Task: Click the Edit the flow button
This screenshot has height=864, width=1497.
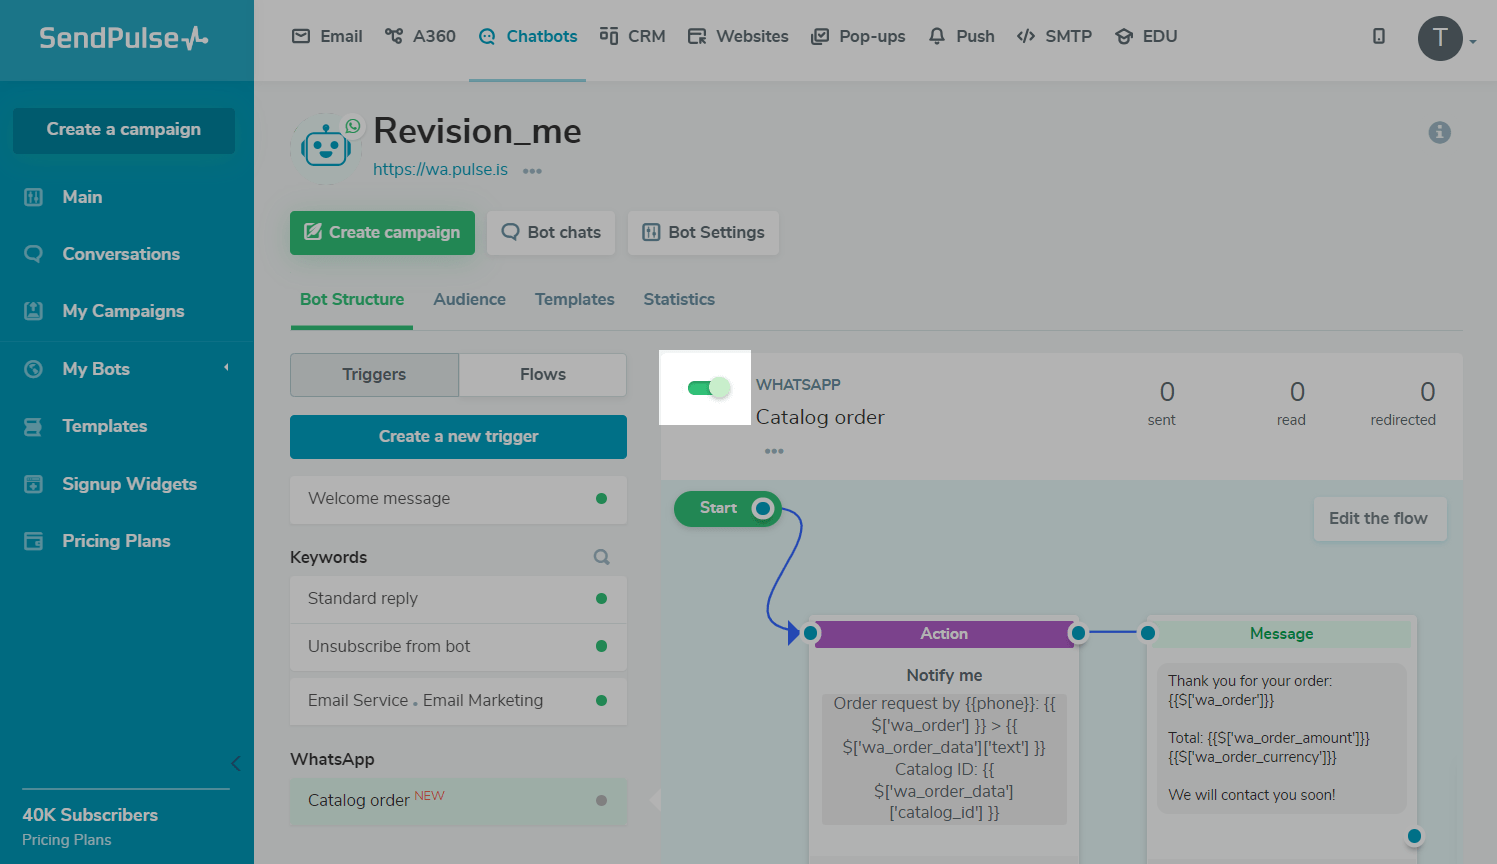Action: (1378, 518)
